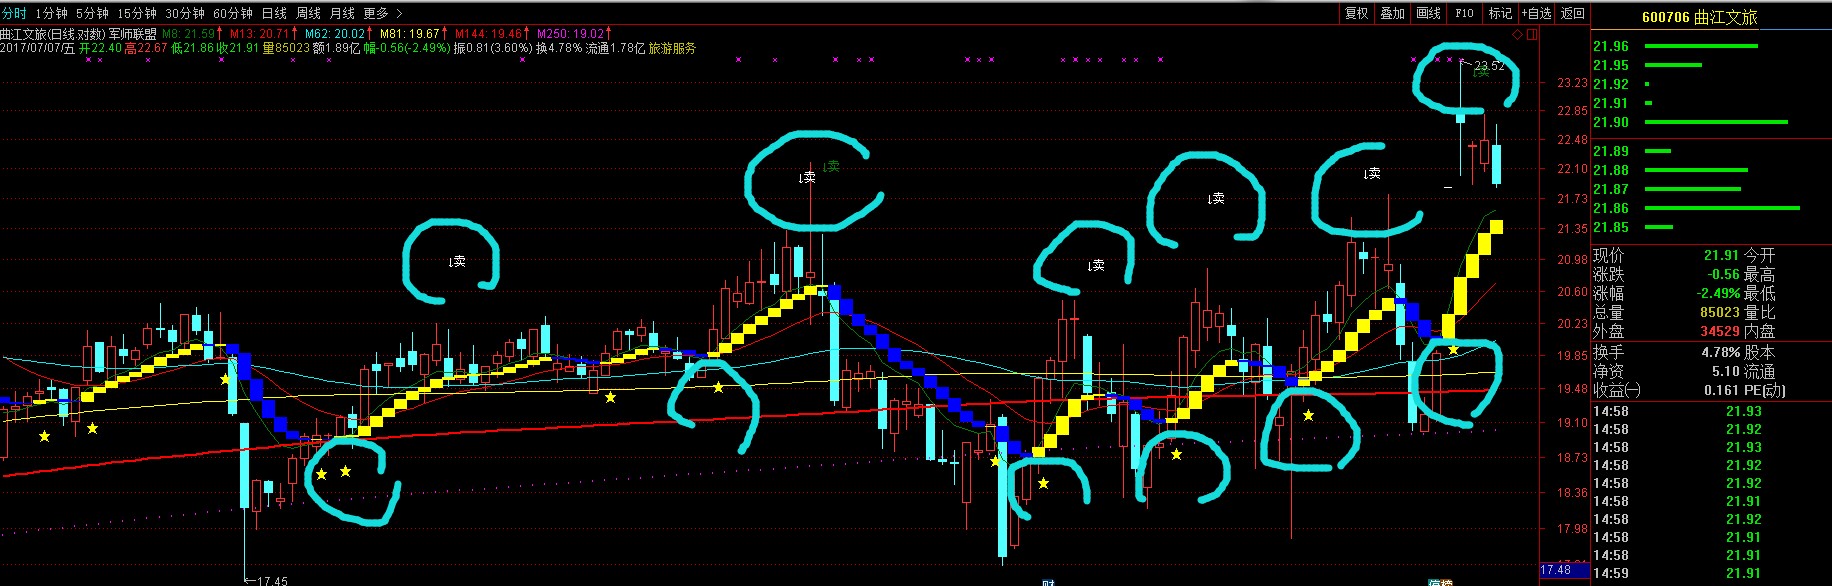This screenshot has width=1832, height=586.
Task: Click the 21.88 bid price row
Action: [x=1711, y=170]
